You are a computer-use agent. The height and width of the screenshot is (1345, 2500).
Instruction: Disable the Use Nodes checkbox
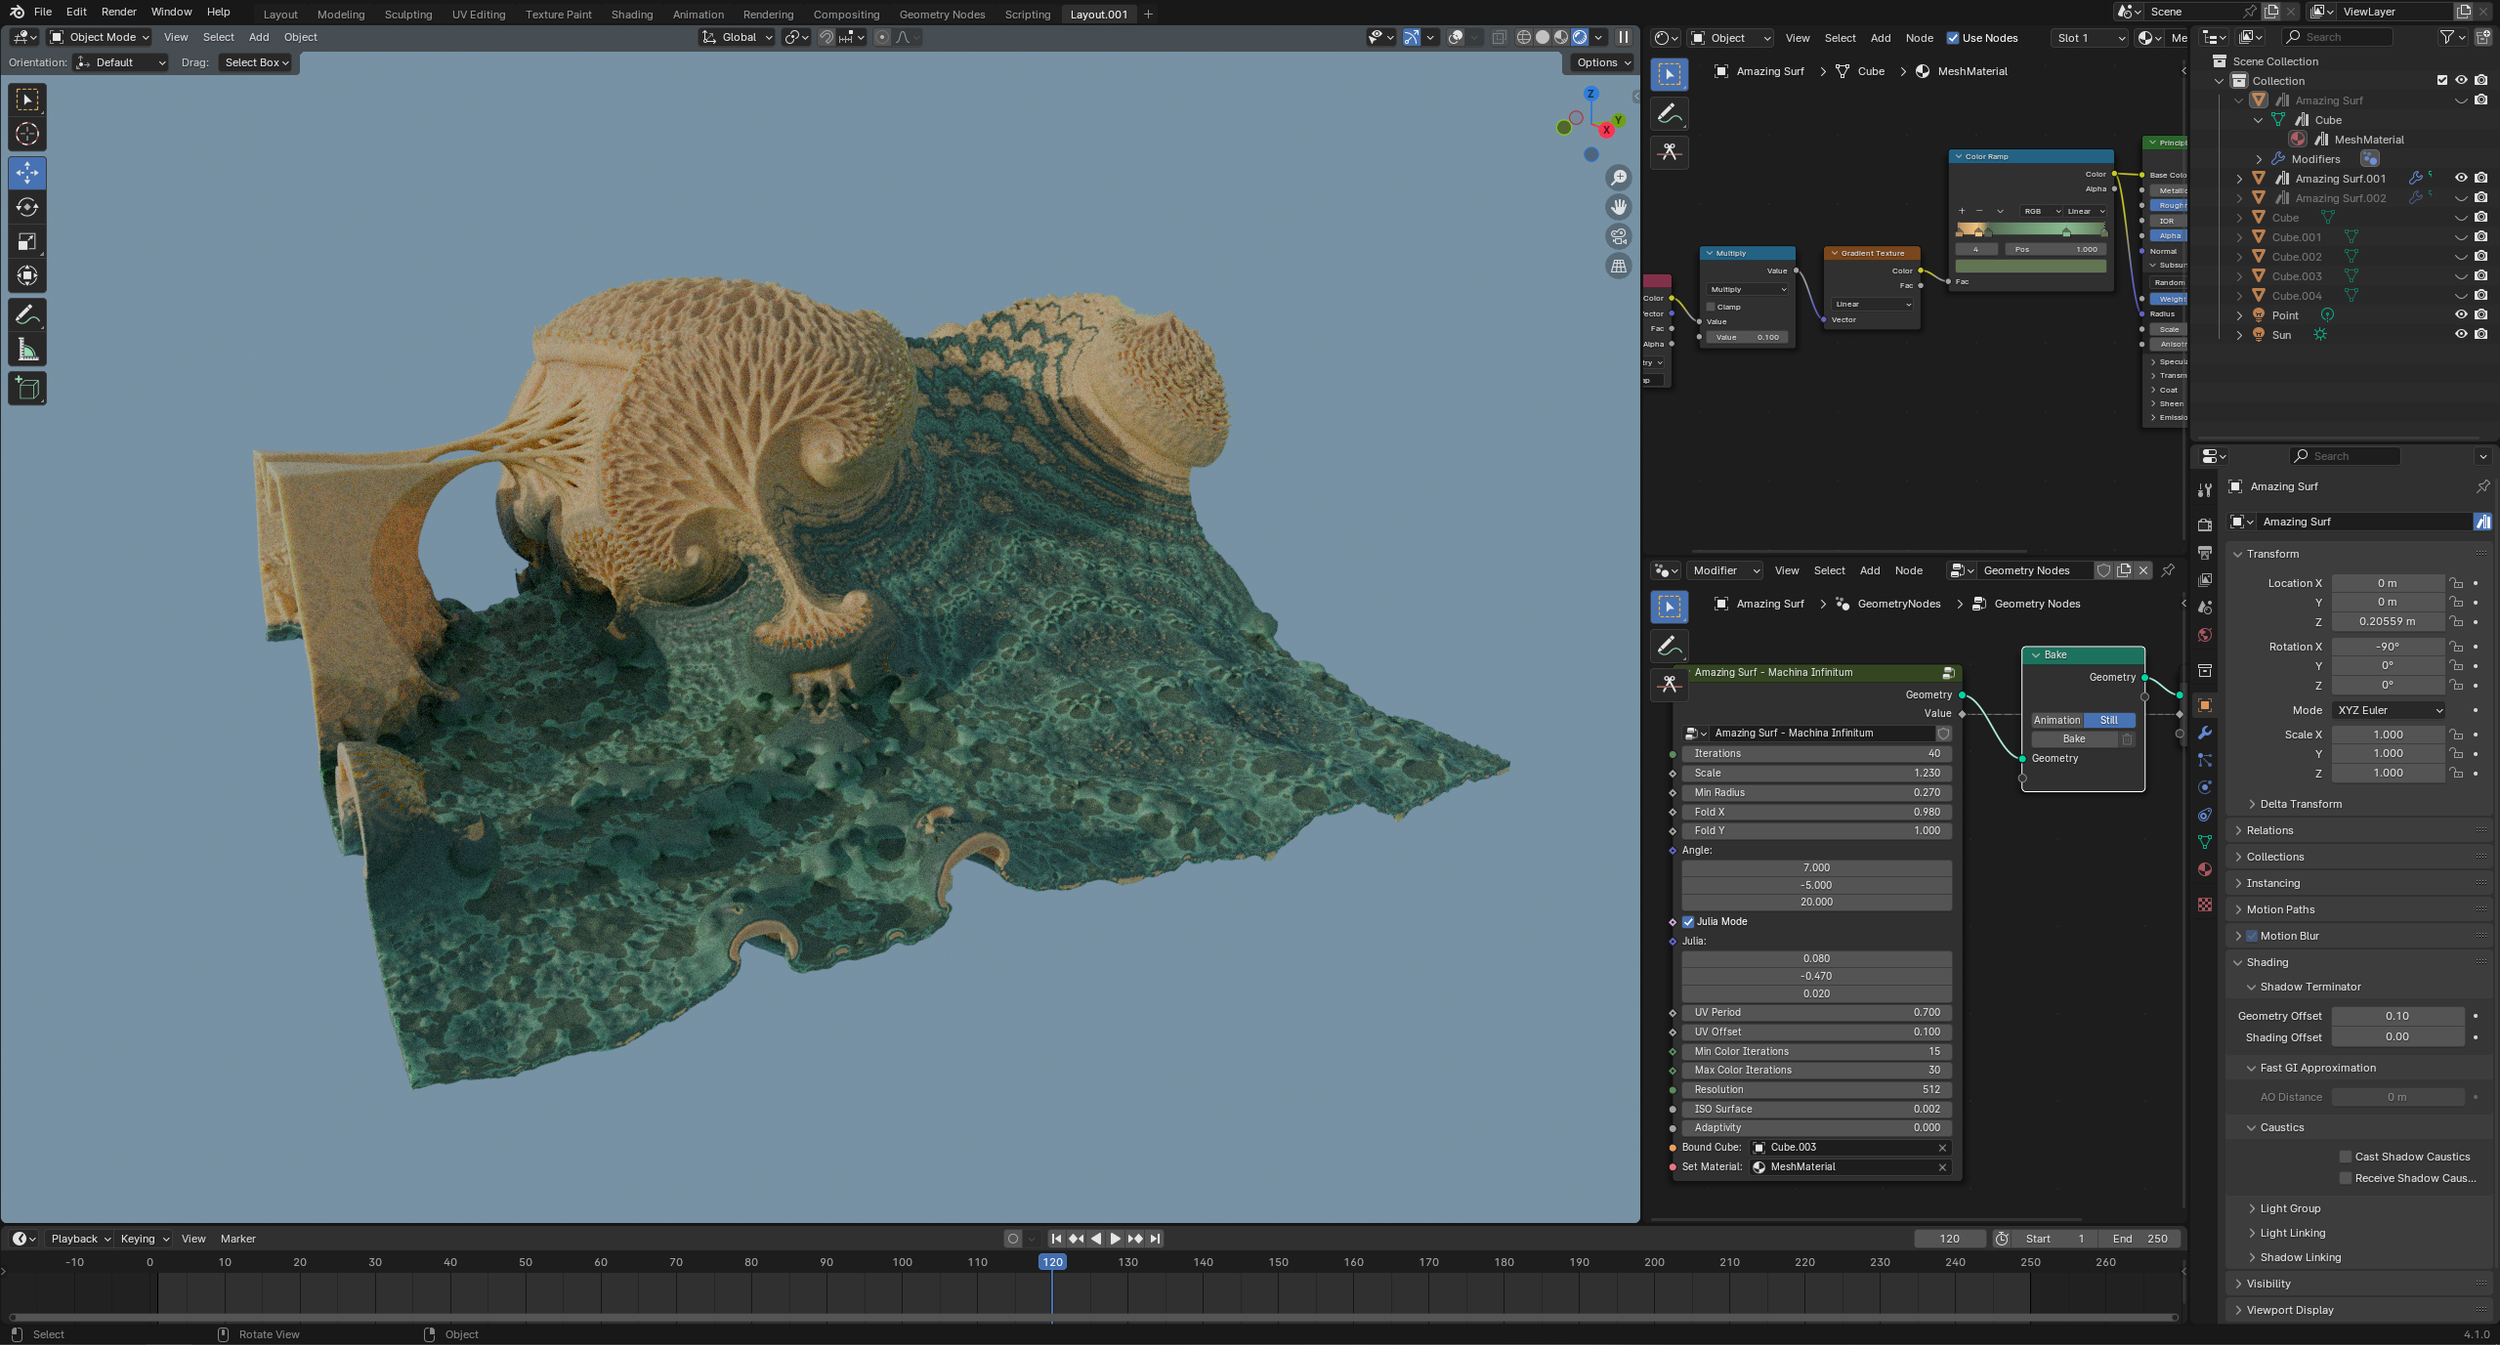pos(1952,38)
